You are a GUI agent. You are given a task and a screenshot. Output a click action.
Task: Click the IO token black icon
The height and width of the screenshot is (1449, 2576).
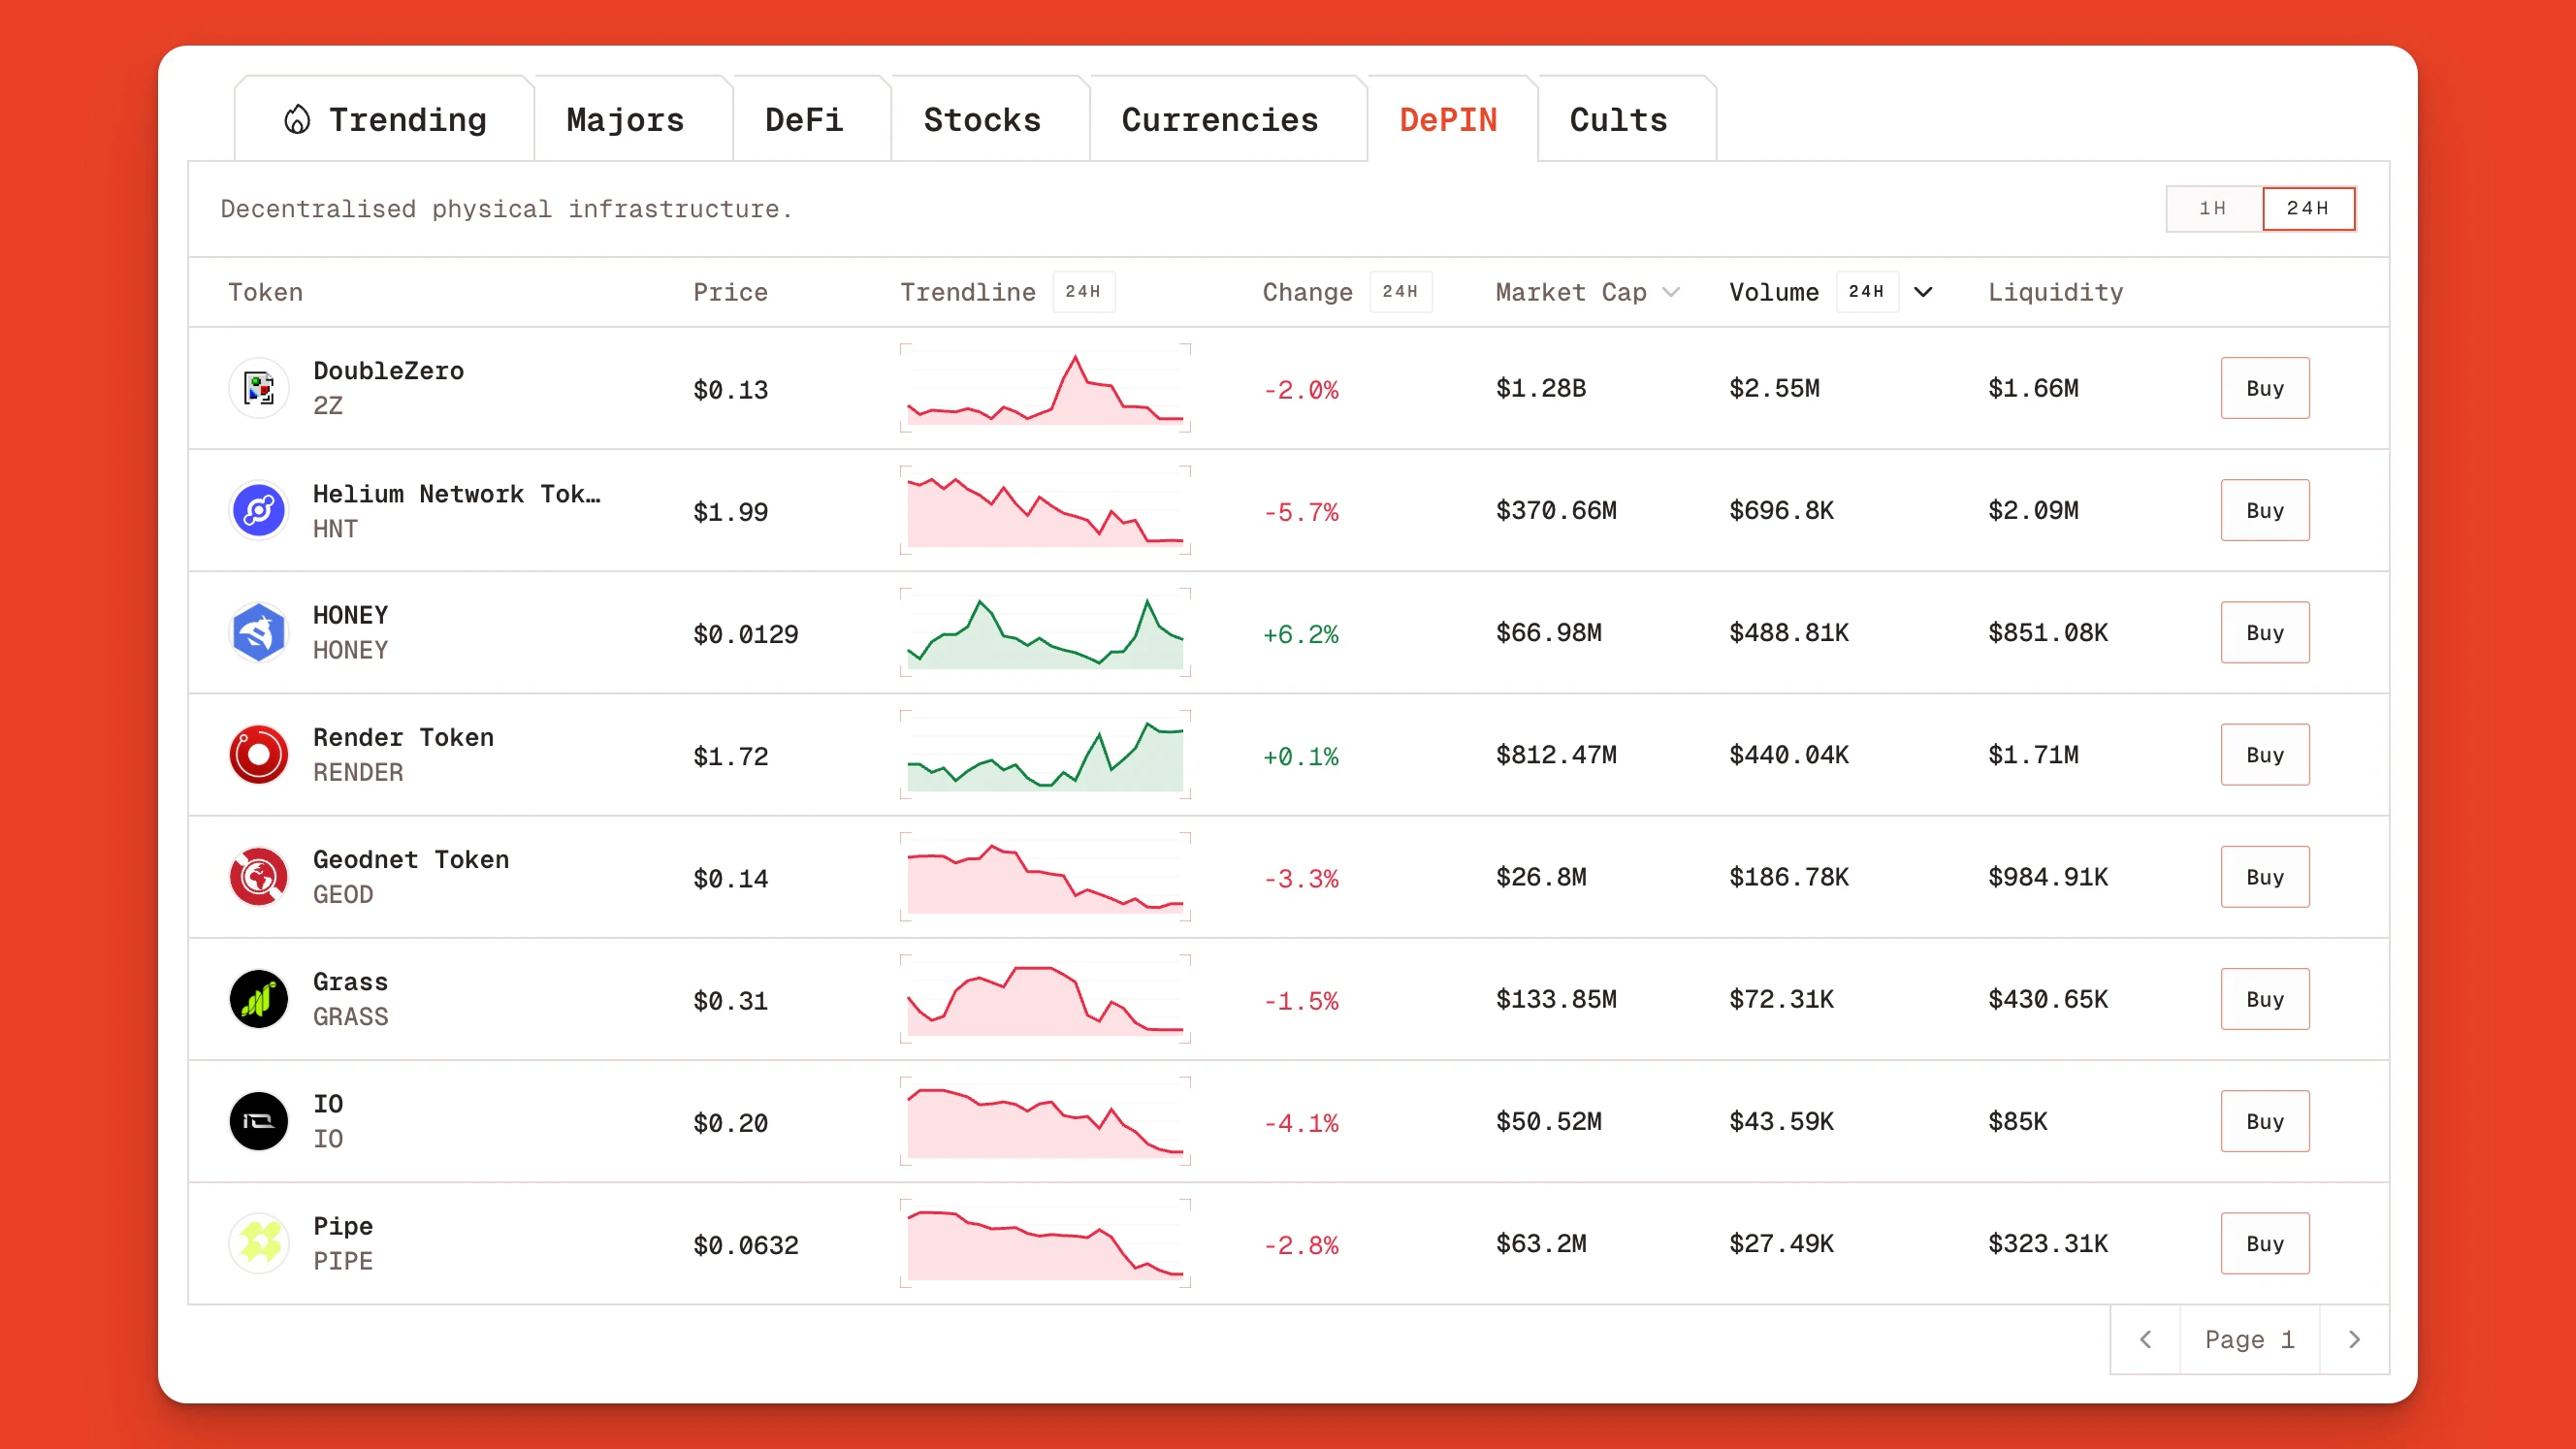coord(259,1121)
